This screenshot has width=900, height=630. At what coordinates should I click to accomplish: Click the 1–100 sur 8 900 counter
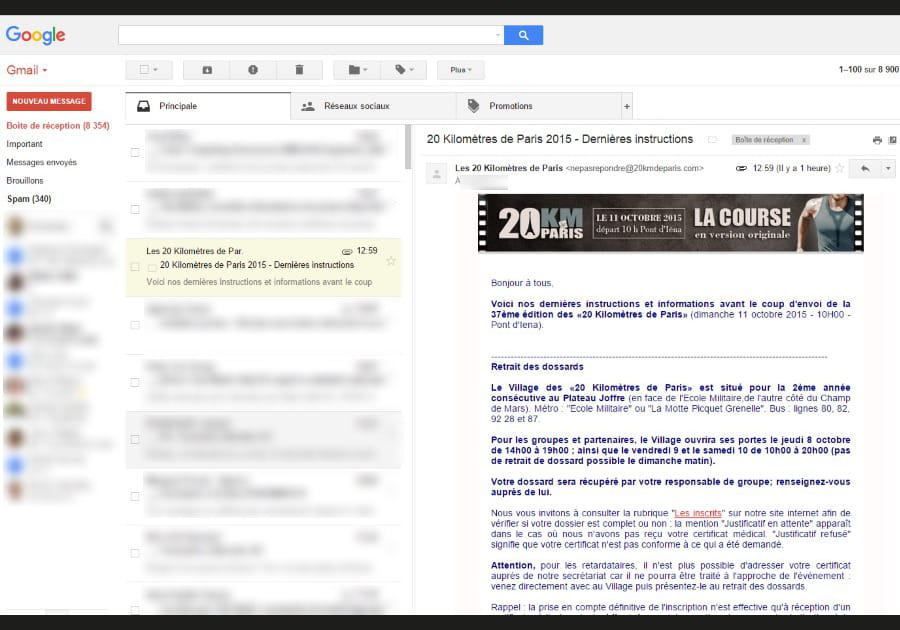pyautogui.click(x=868, y=69)
